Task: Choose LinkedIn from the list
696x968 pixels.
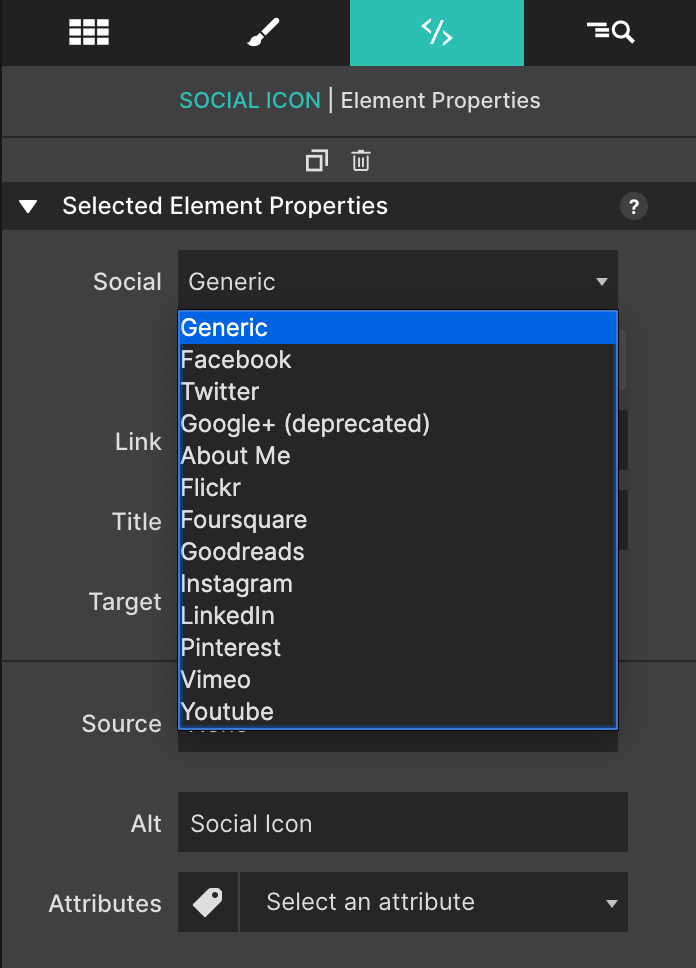Action: [227, 615]
